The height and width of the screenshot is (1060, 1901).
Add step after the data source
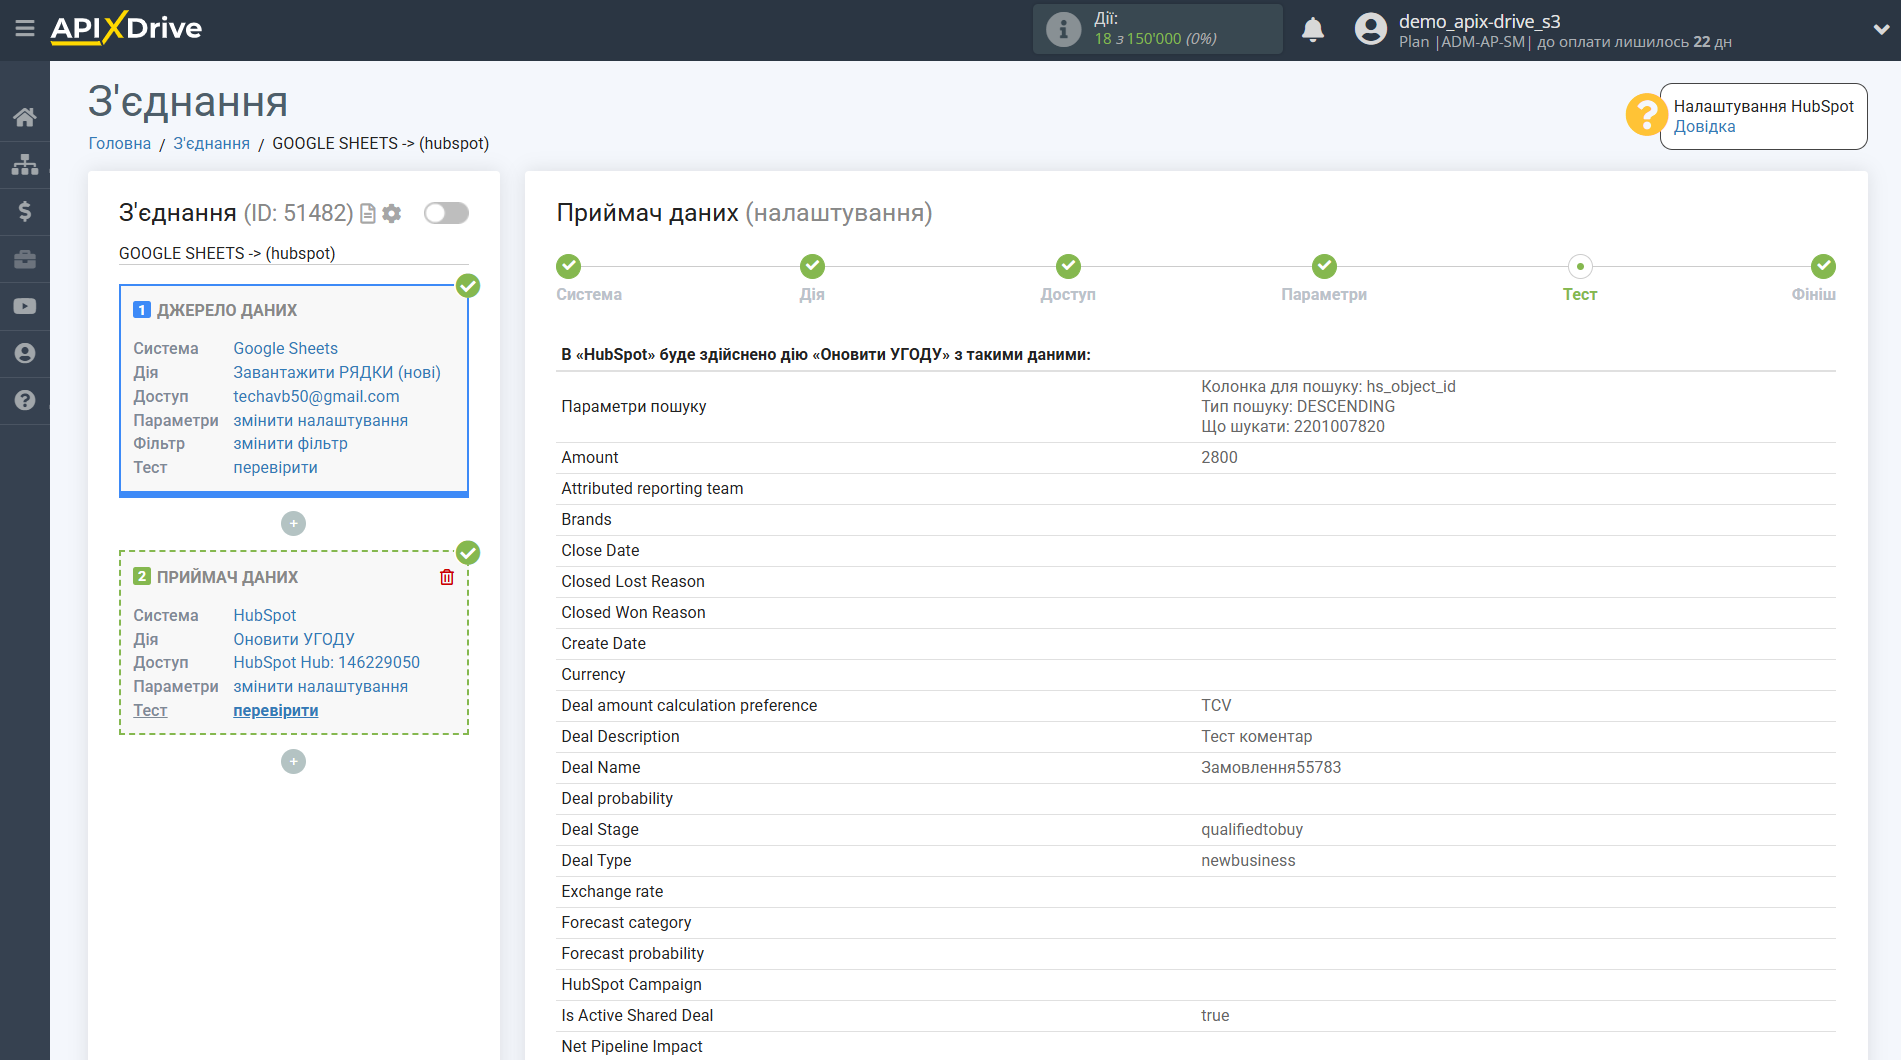[x=293, y=523]
